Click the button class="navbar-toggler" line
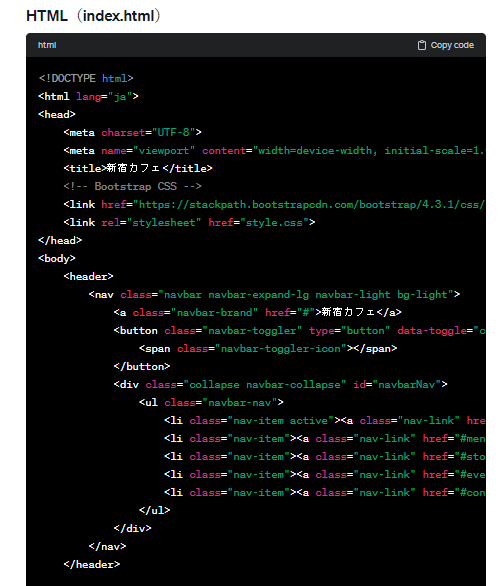 coord(299,331)
